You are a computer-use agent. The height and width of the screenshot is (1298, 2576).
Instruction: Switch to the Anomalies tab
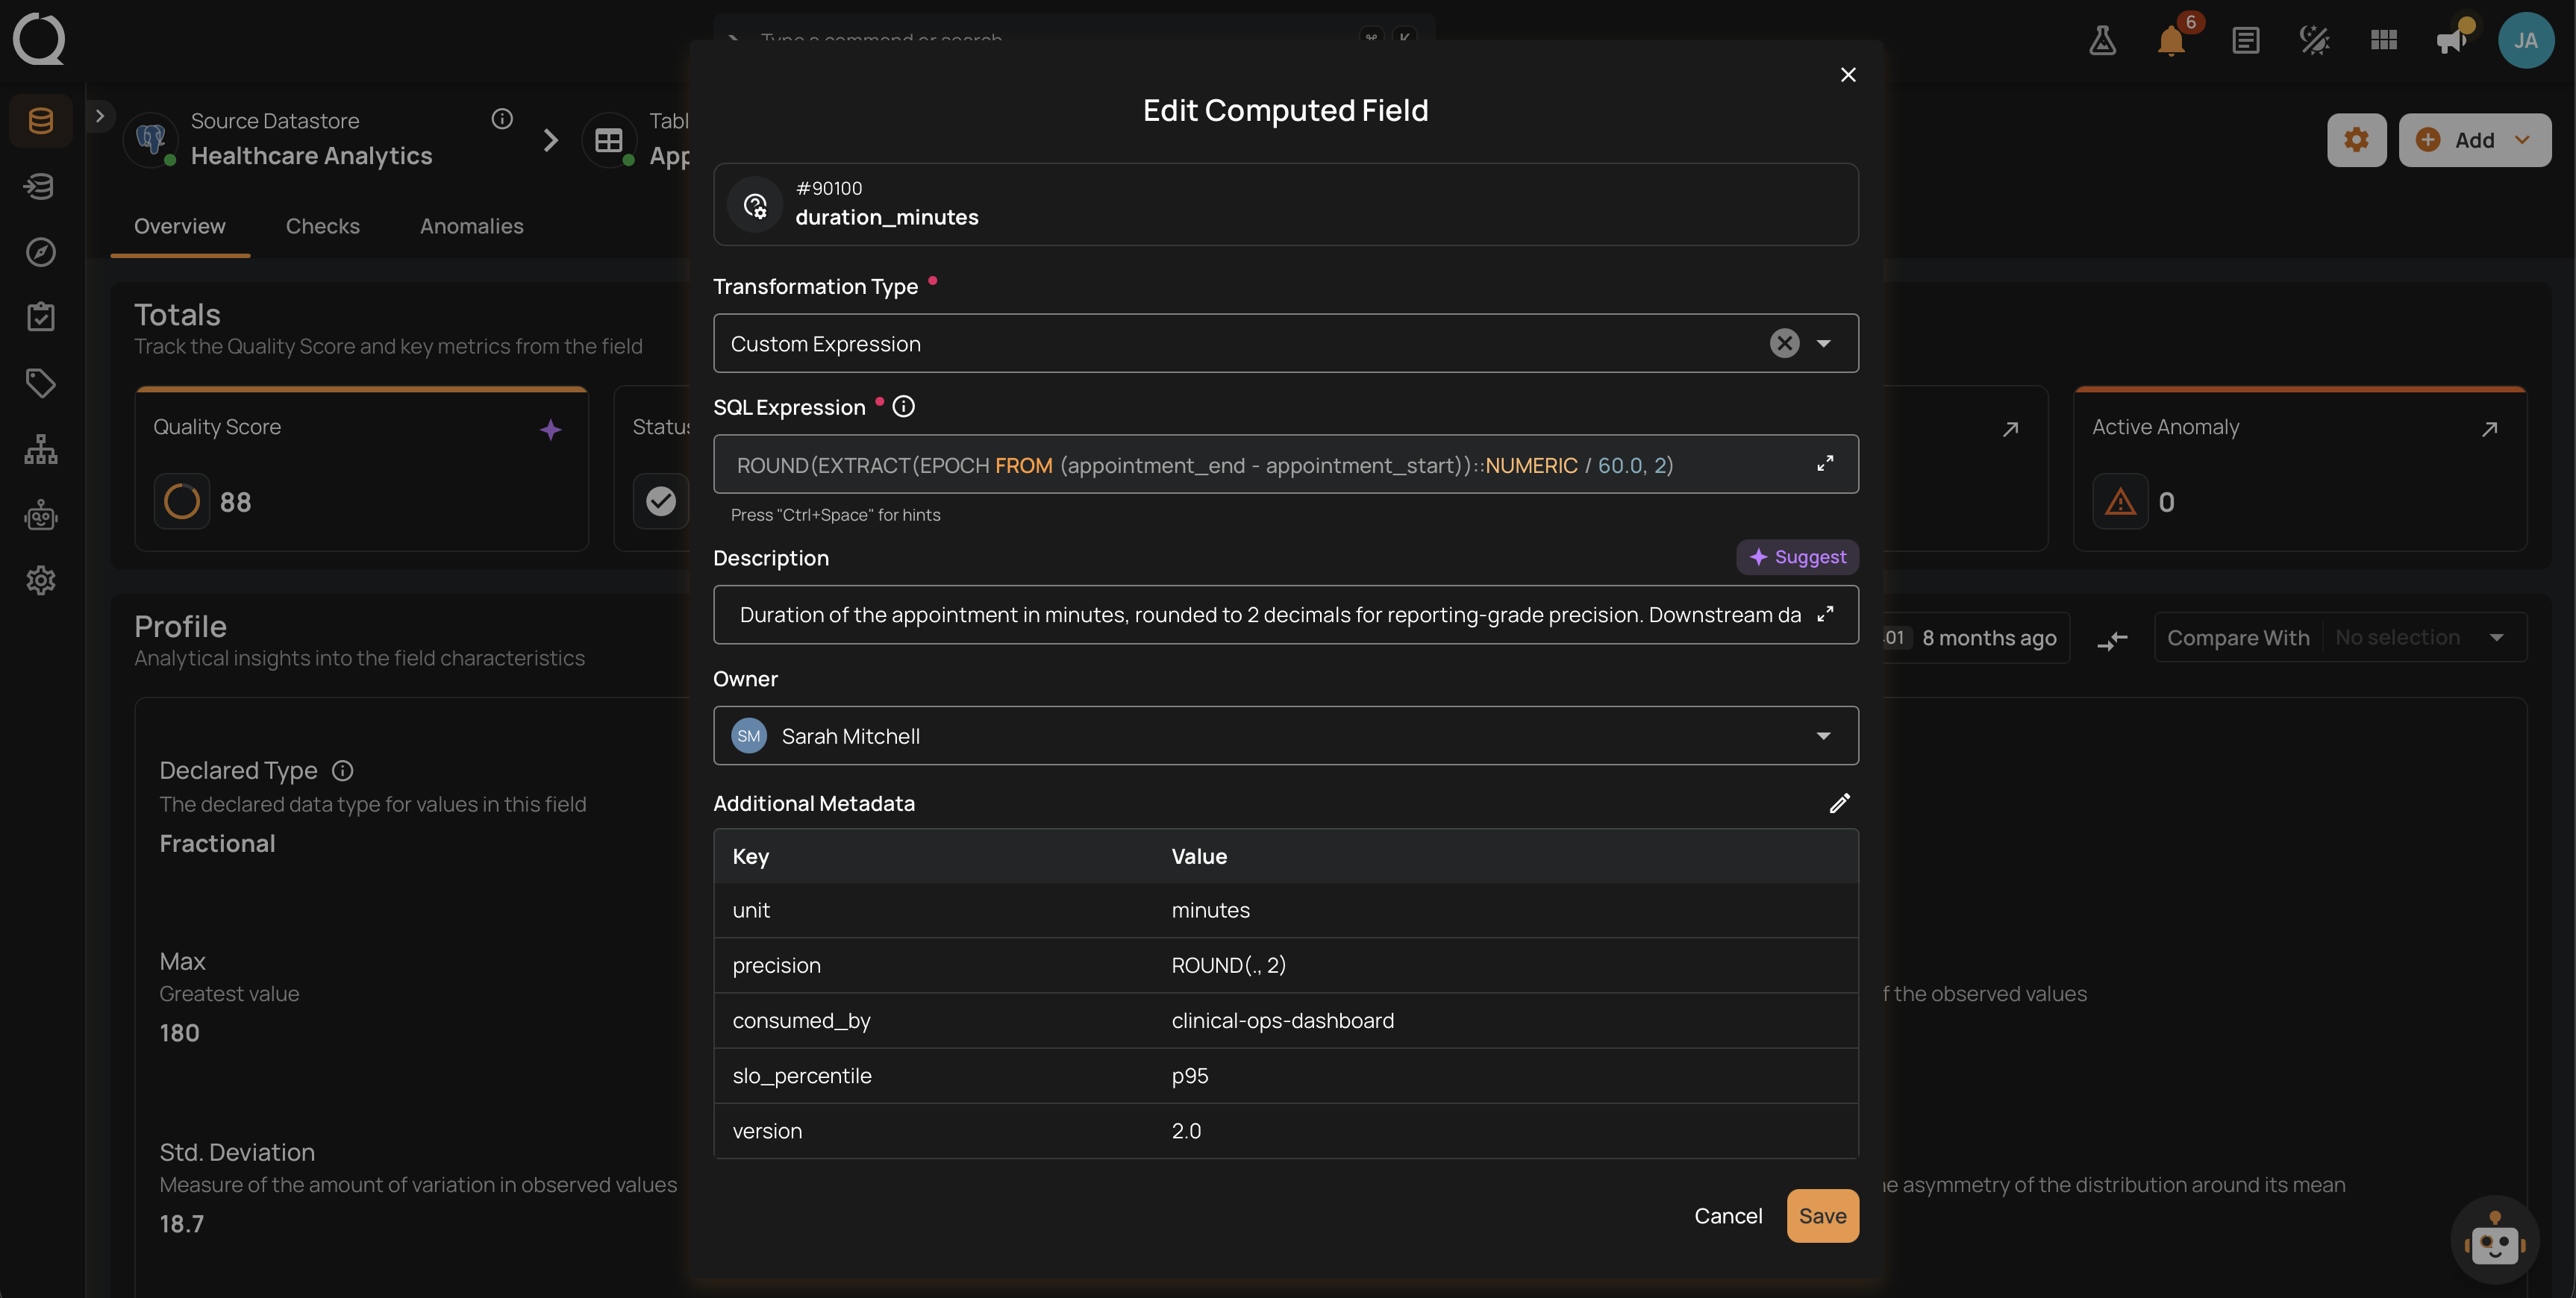471,226
